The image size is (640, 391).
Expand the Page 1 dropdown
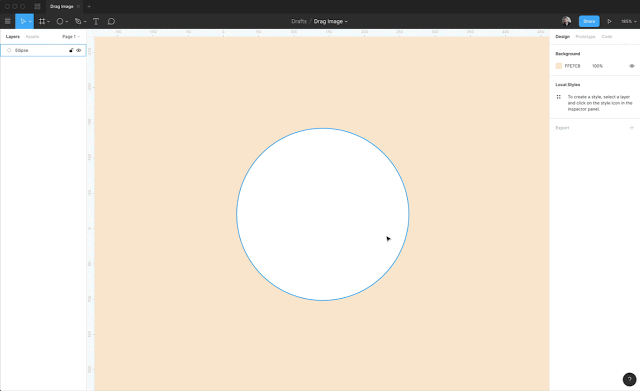tap(71, 36)
